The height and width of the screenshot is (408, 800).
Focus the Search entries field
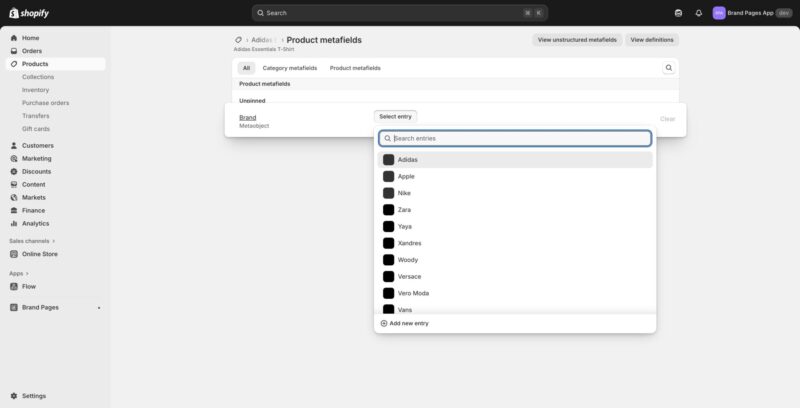pyautogui.click(x=515, y=138)
